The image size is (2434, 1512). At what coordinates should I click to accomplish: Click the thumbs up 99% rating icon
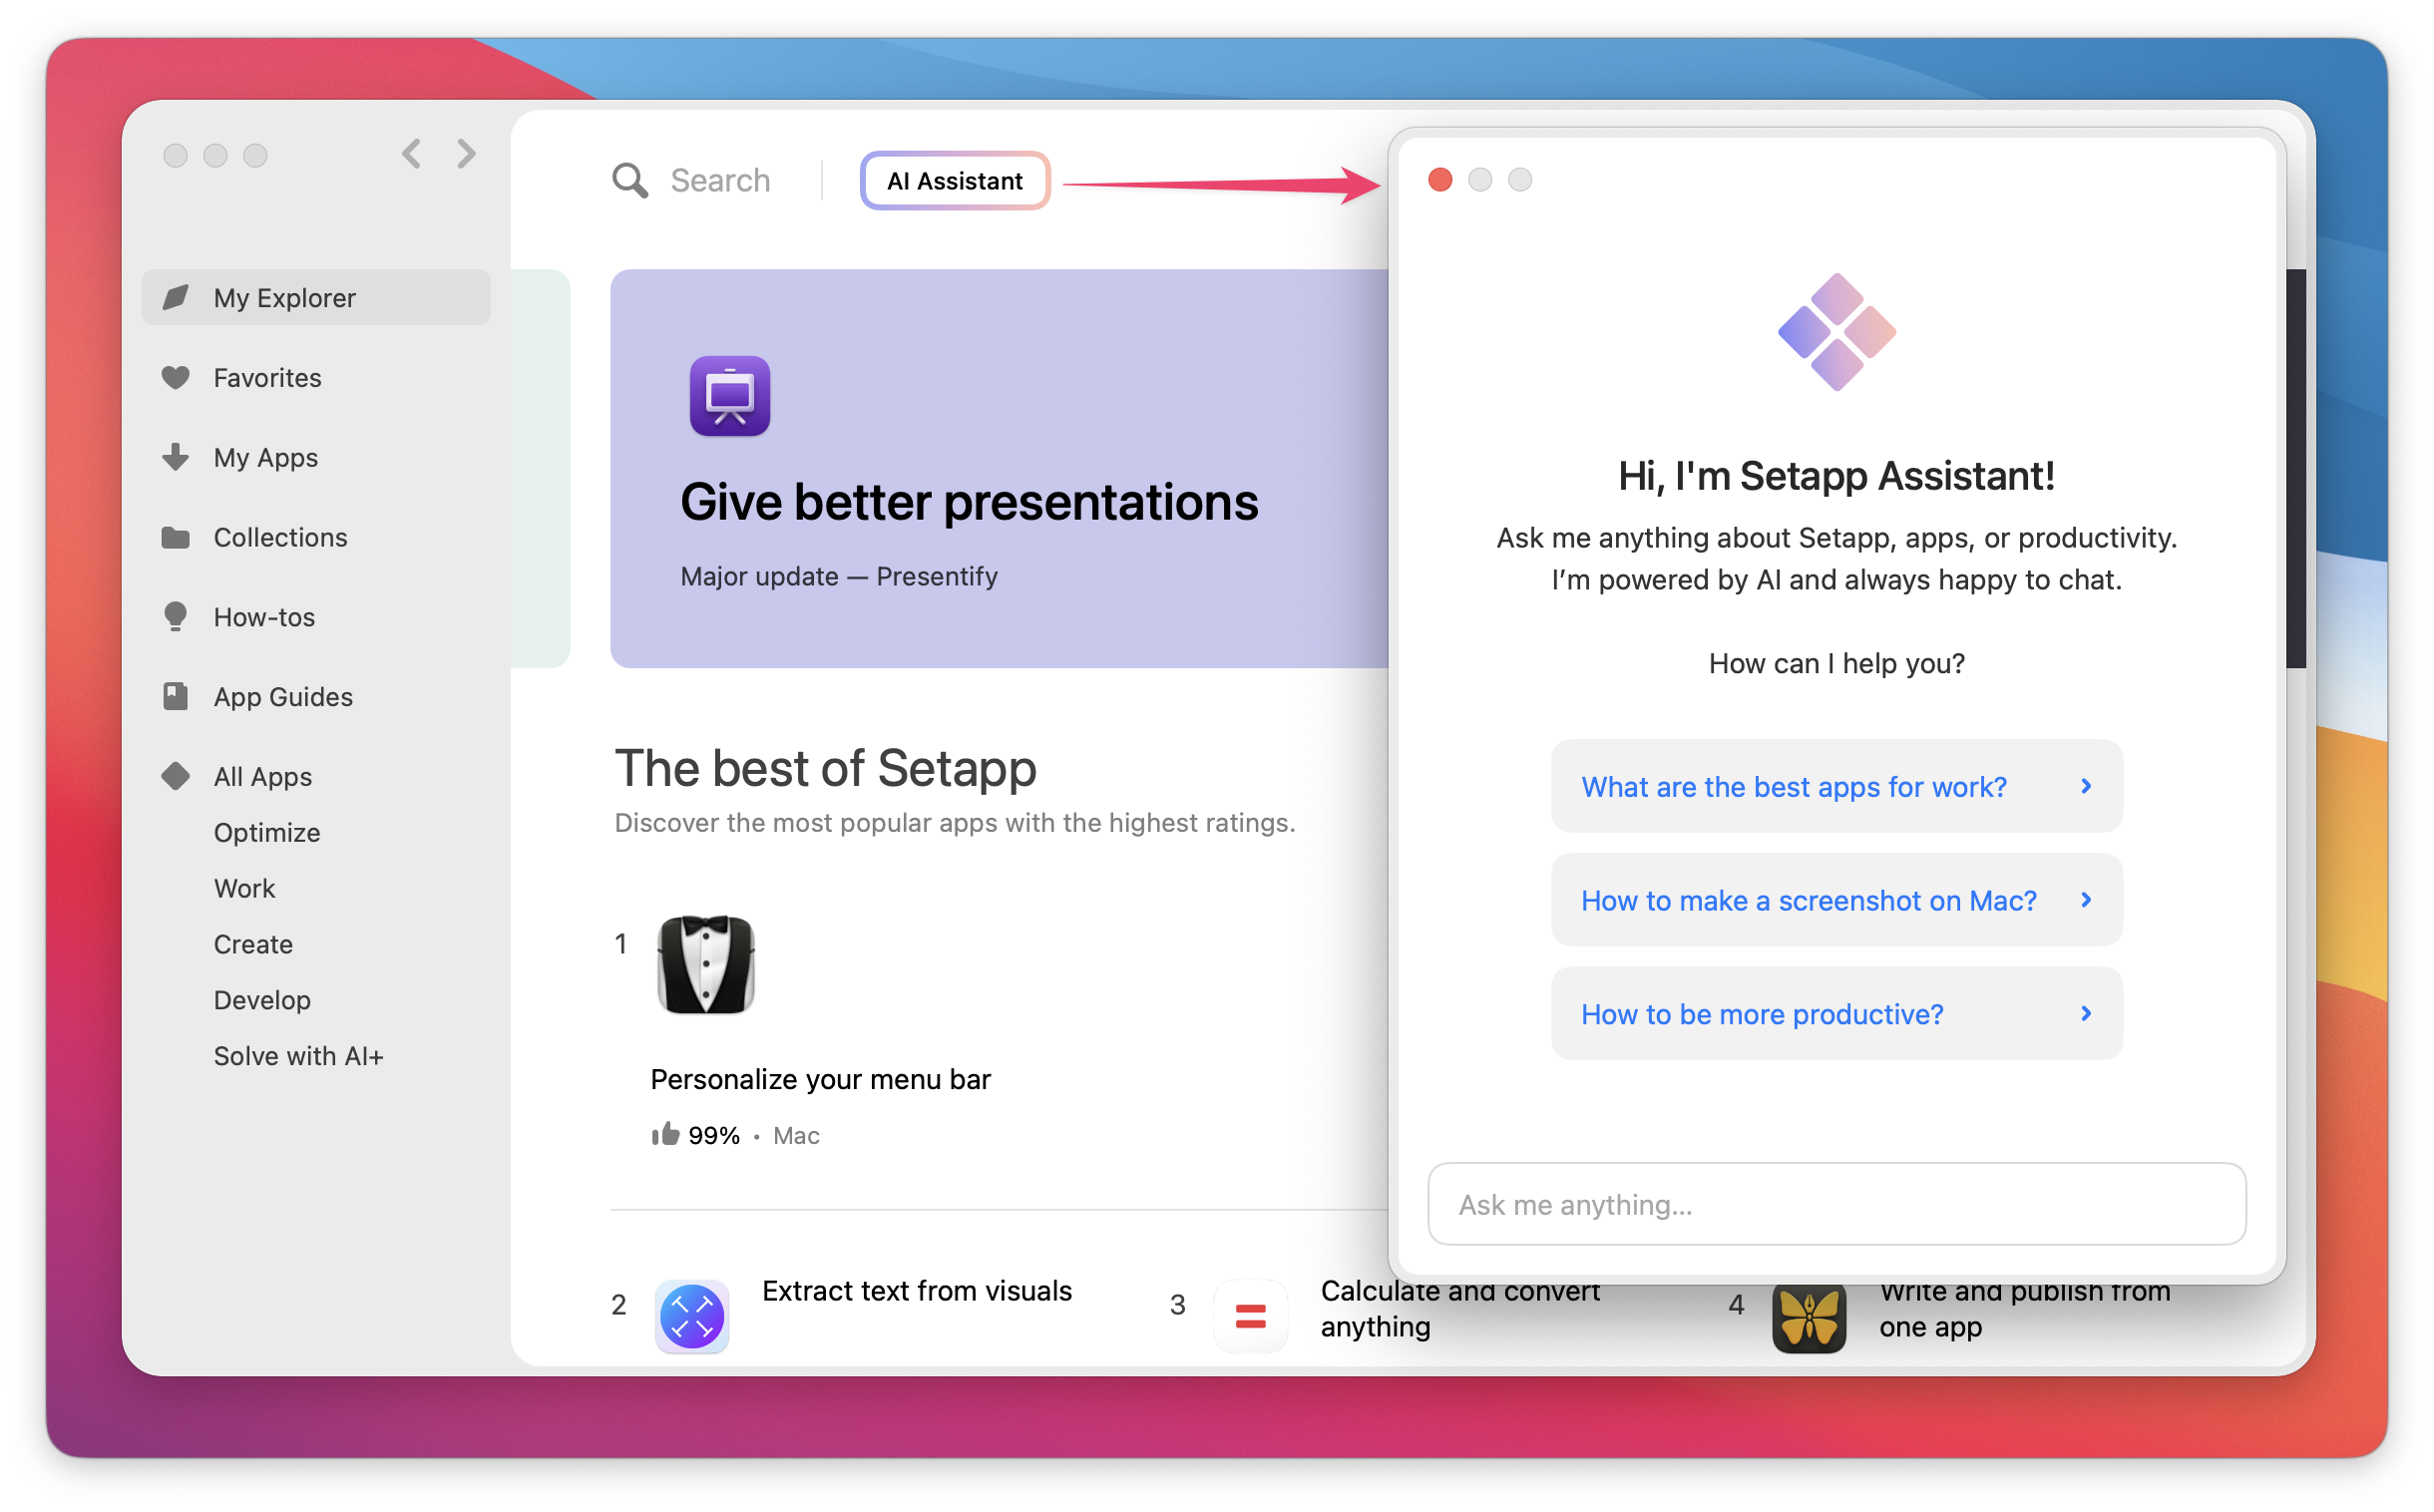pyautogui.click(x=666, y=1135)
